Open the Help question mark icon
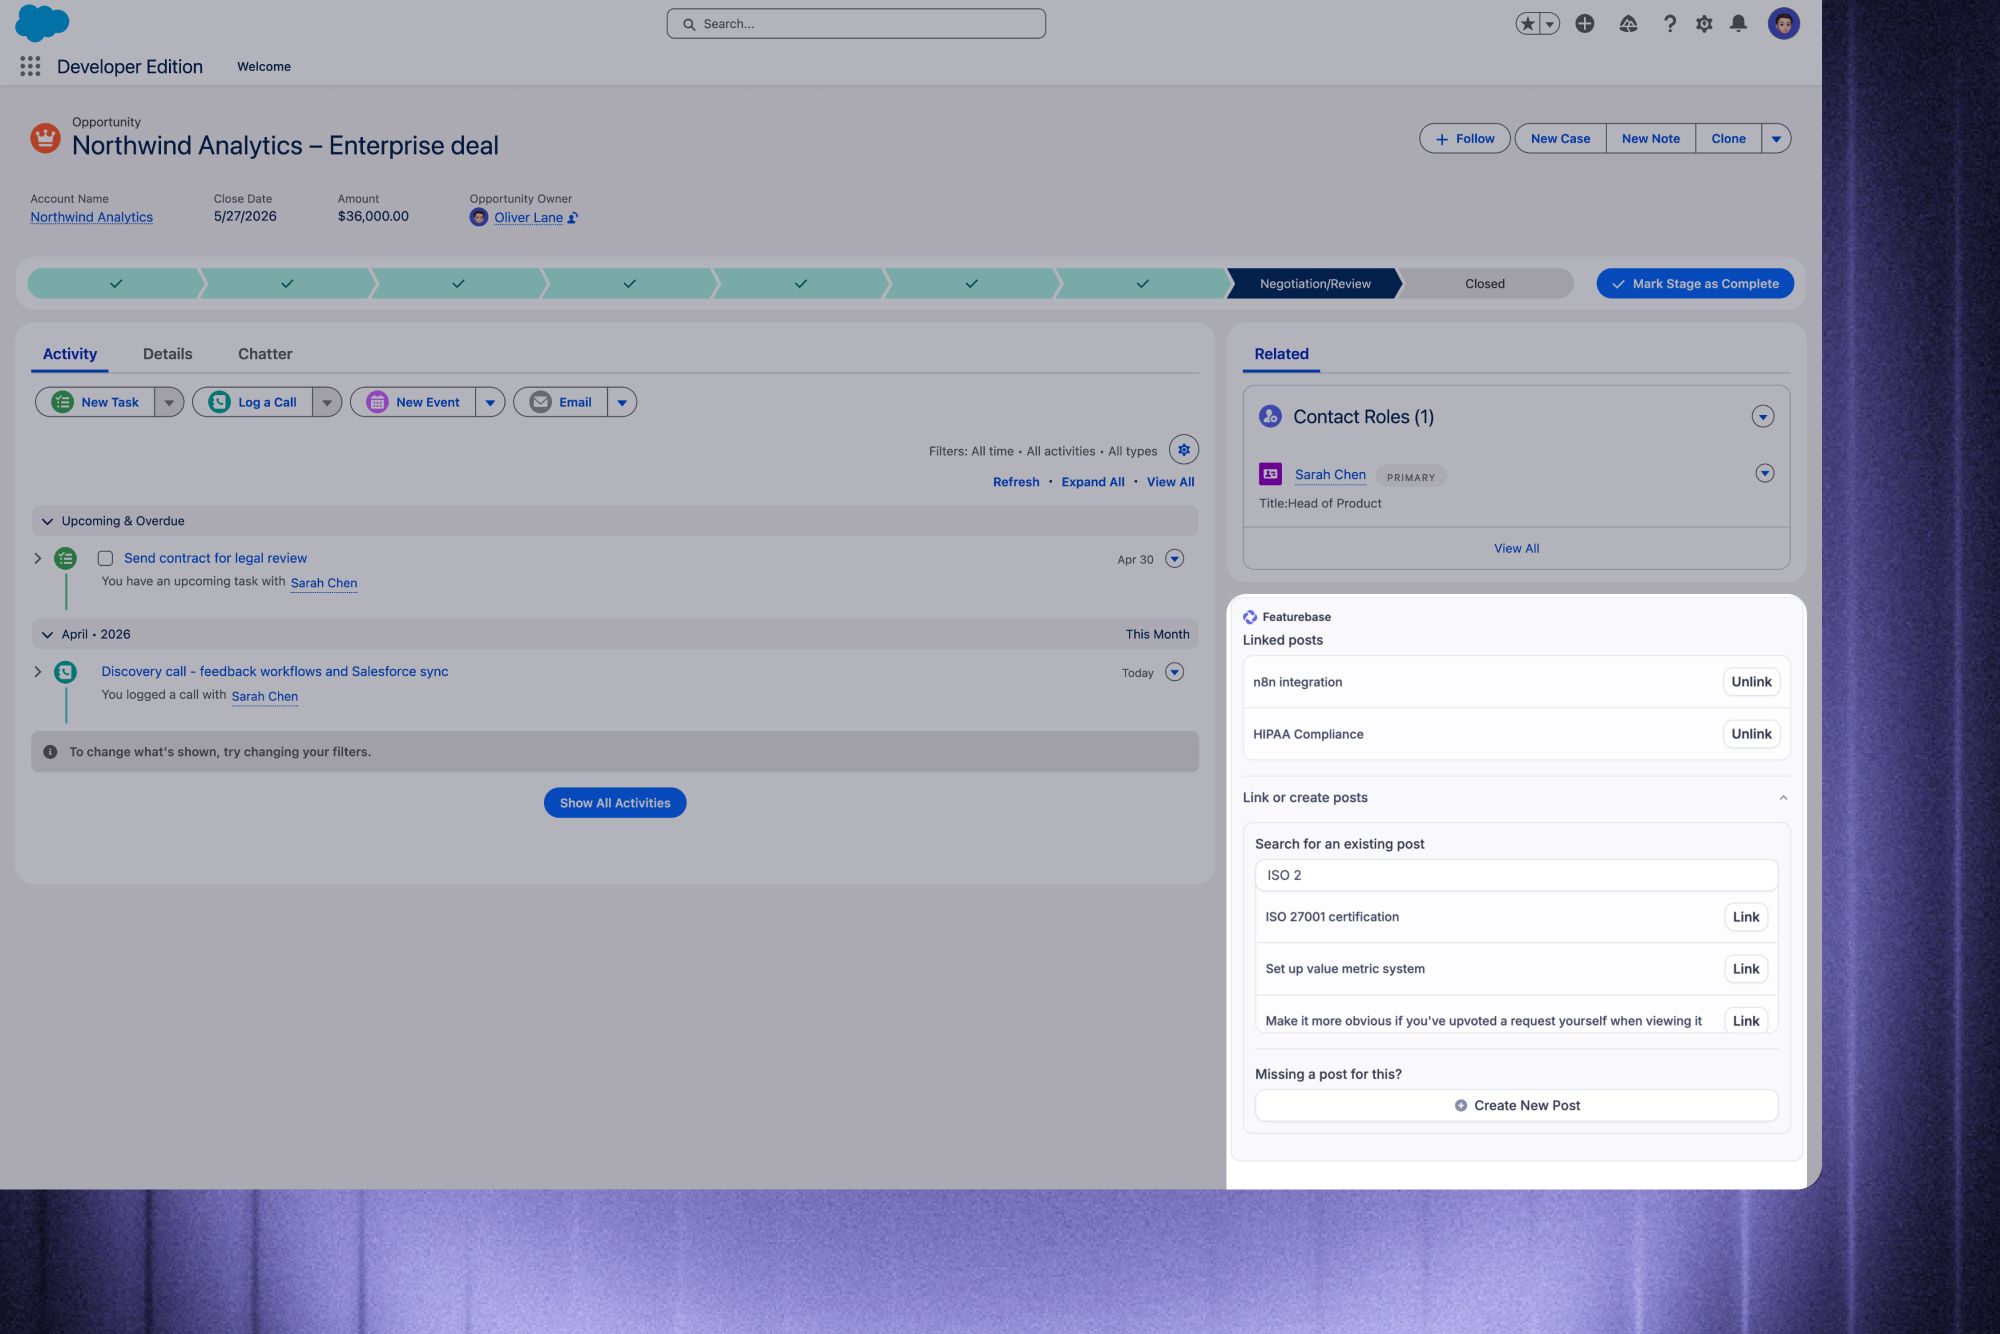This screenshot has height=1334, width=2000. (x=1669, y=24)
